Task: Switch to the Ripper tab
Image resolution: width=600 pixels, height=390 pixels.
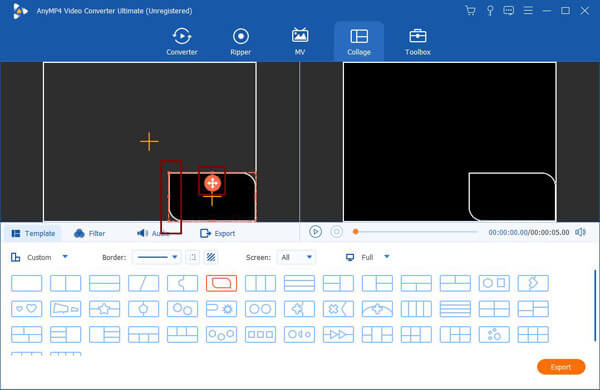Action: coord(241,41)
